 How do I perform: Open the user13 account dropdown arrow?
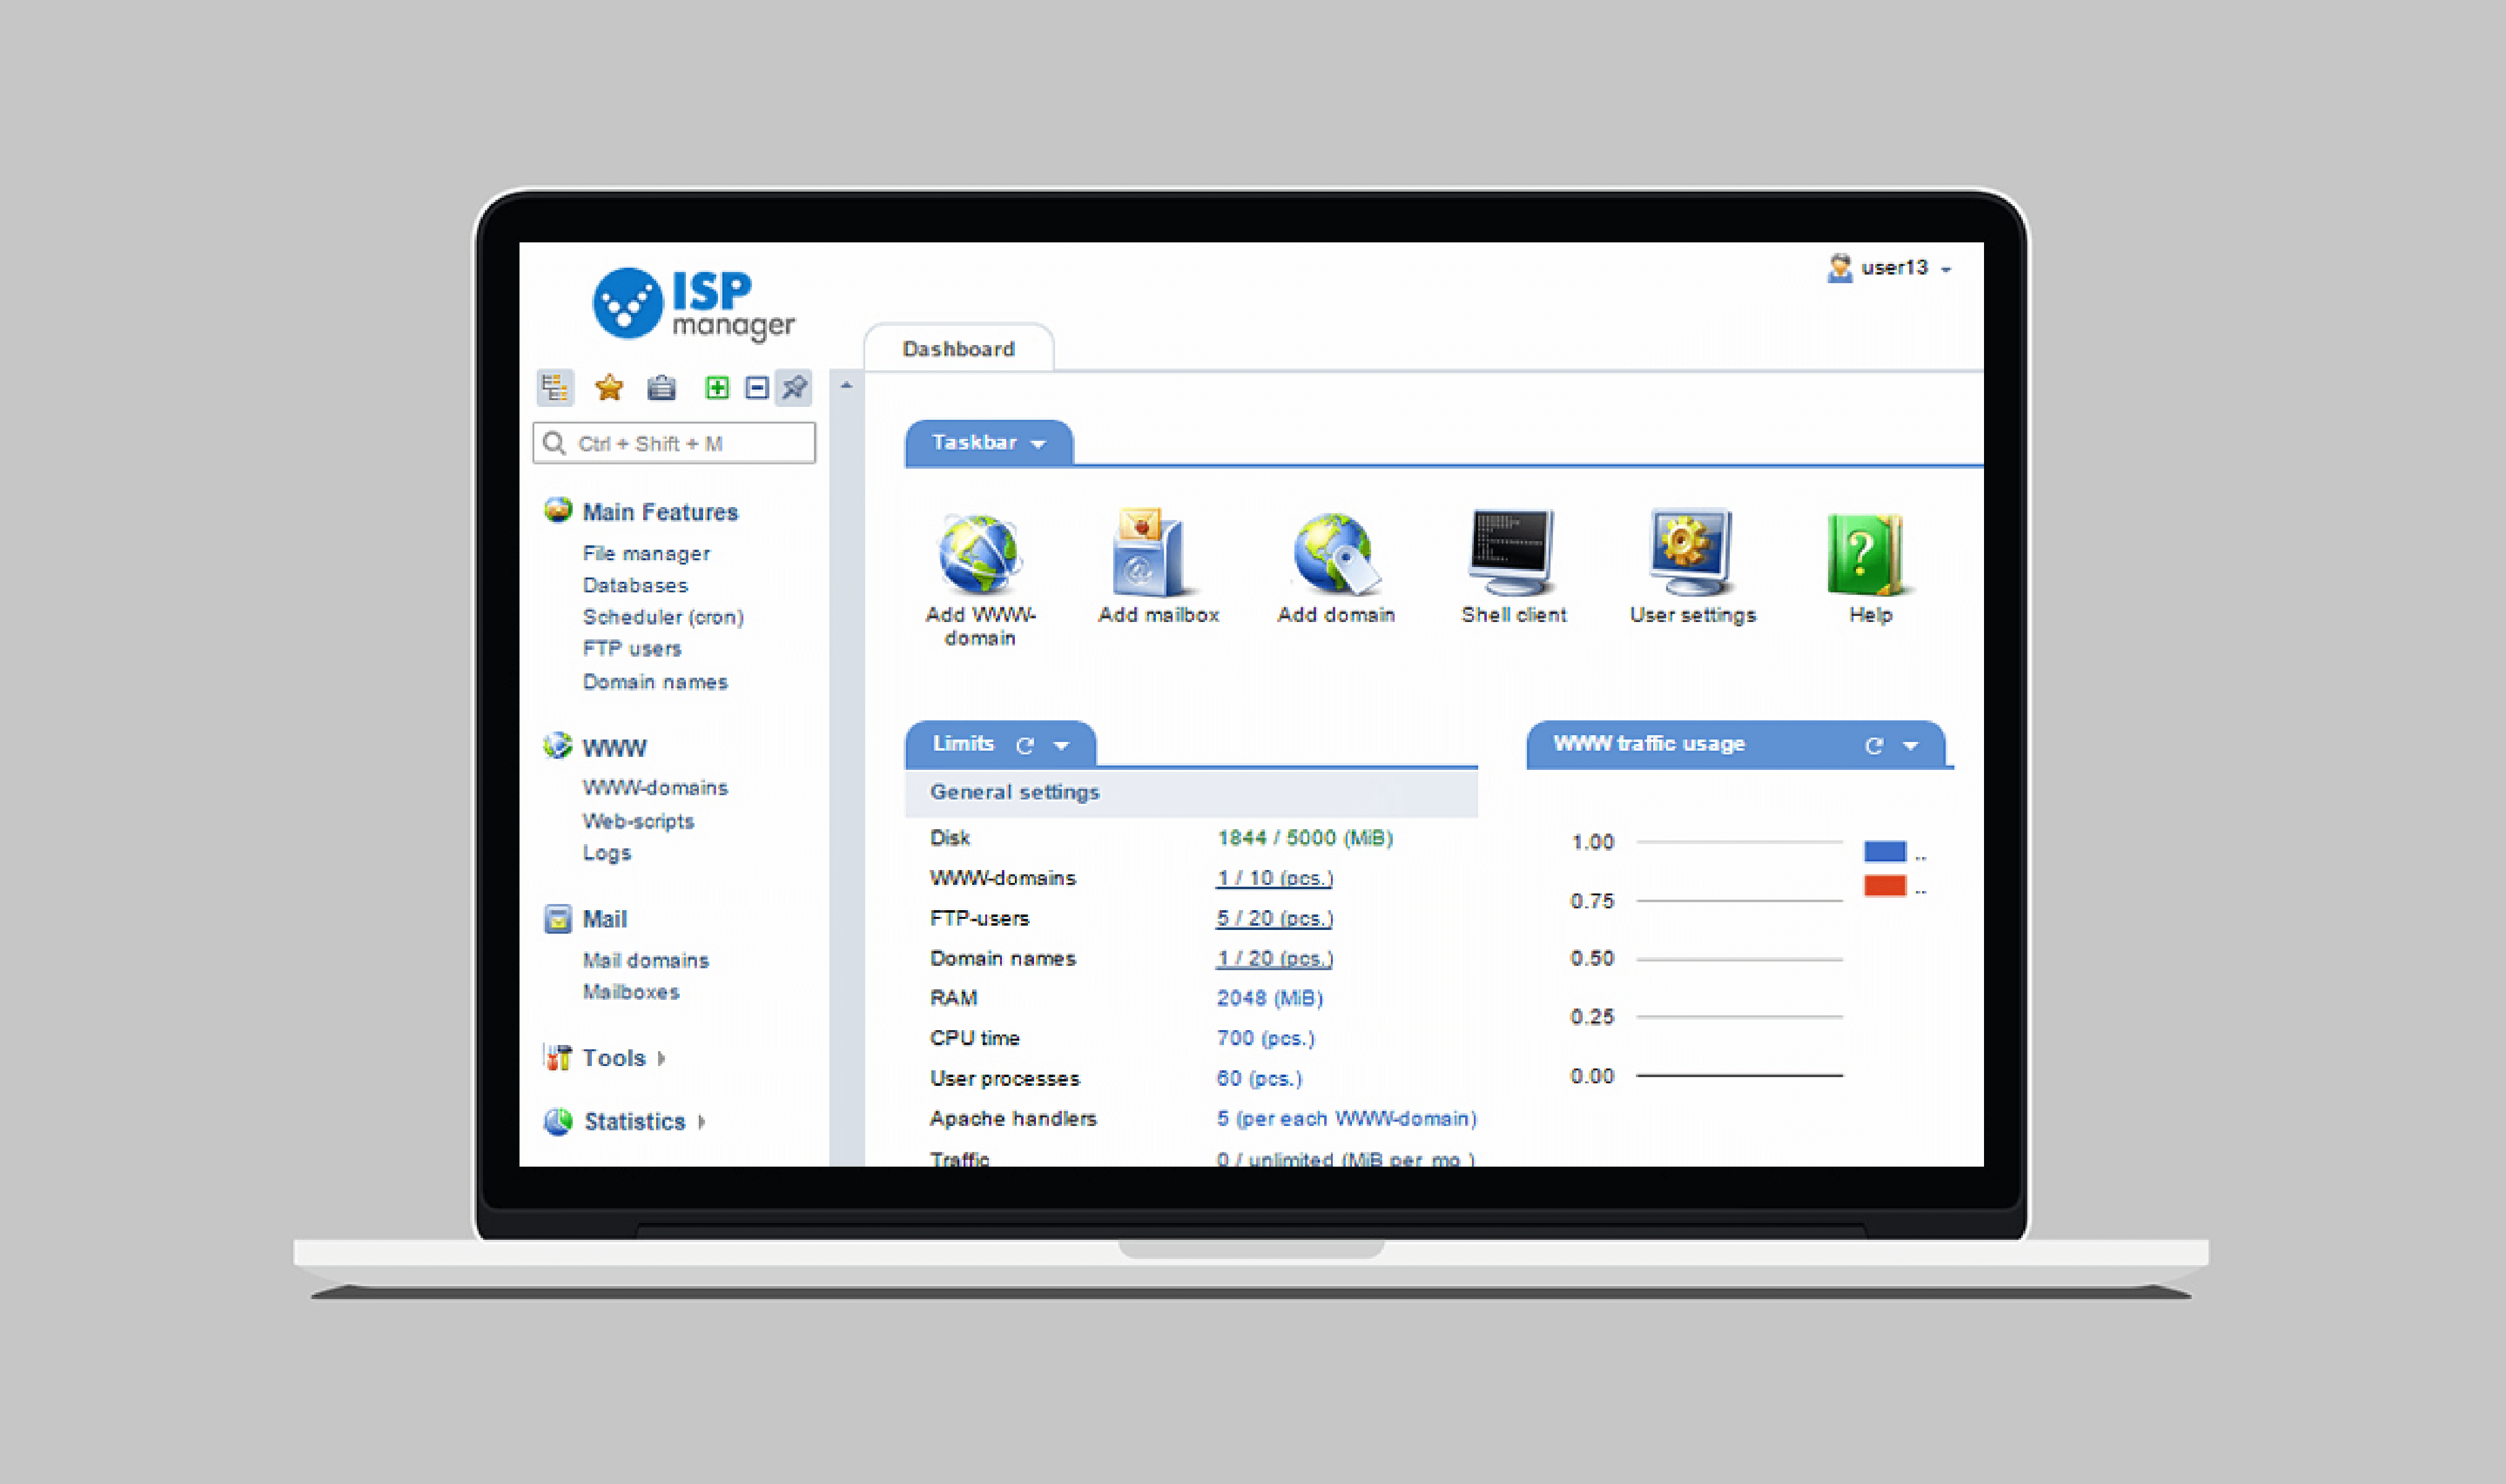coord(1946,270)
